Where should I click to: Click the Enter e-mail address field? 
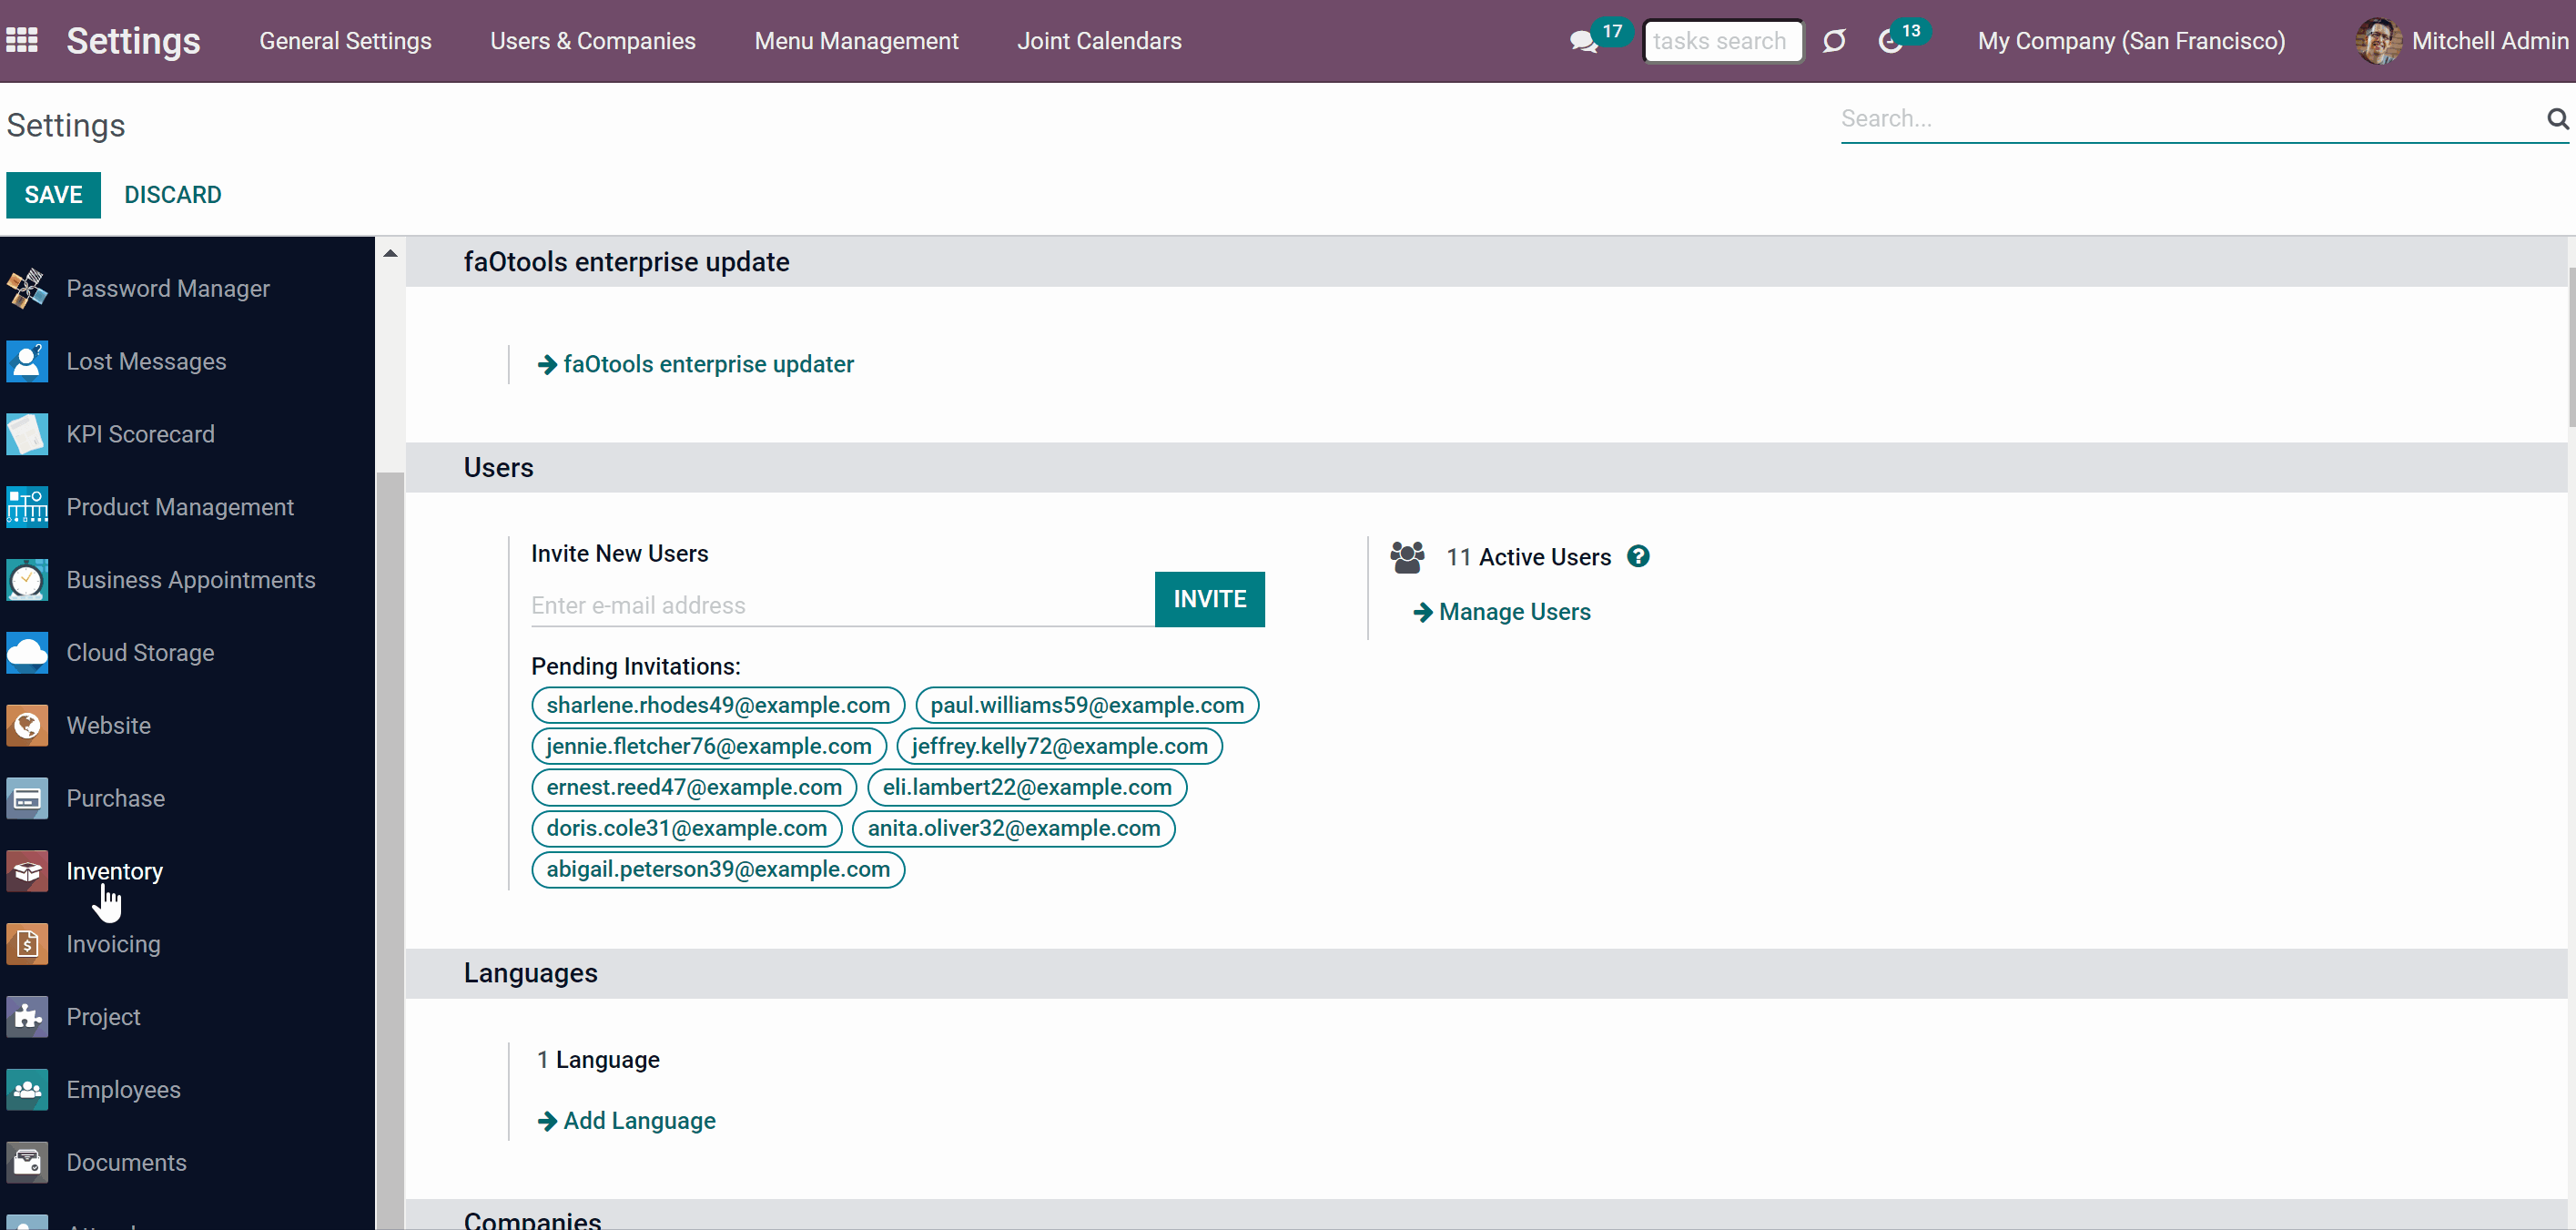(x=842, y=605)
